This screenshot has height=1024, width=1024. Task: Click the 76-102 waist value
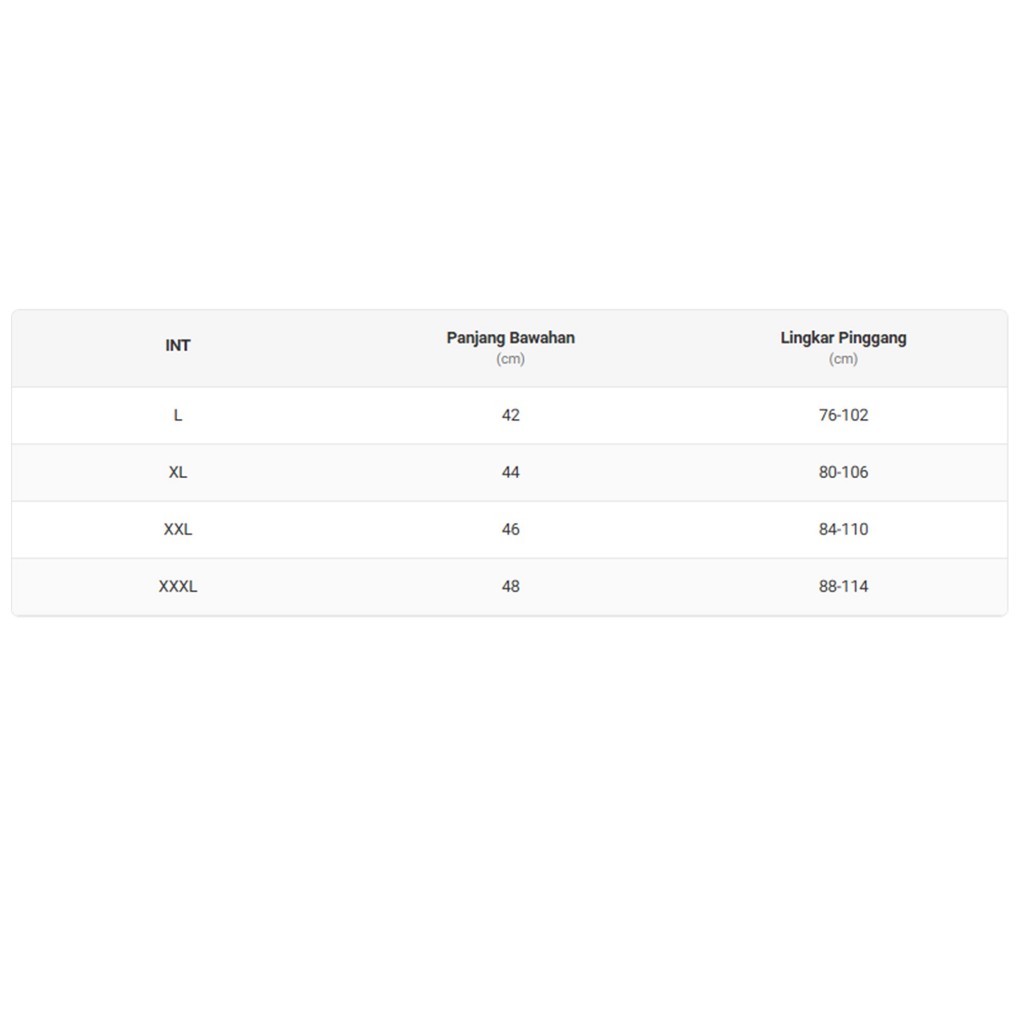[843, 415]
